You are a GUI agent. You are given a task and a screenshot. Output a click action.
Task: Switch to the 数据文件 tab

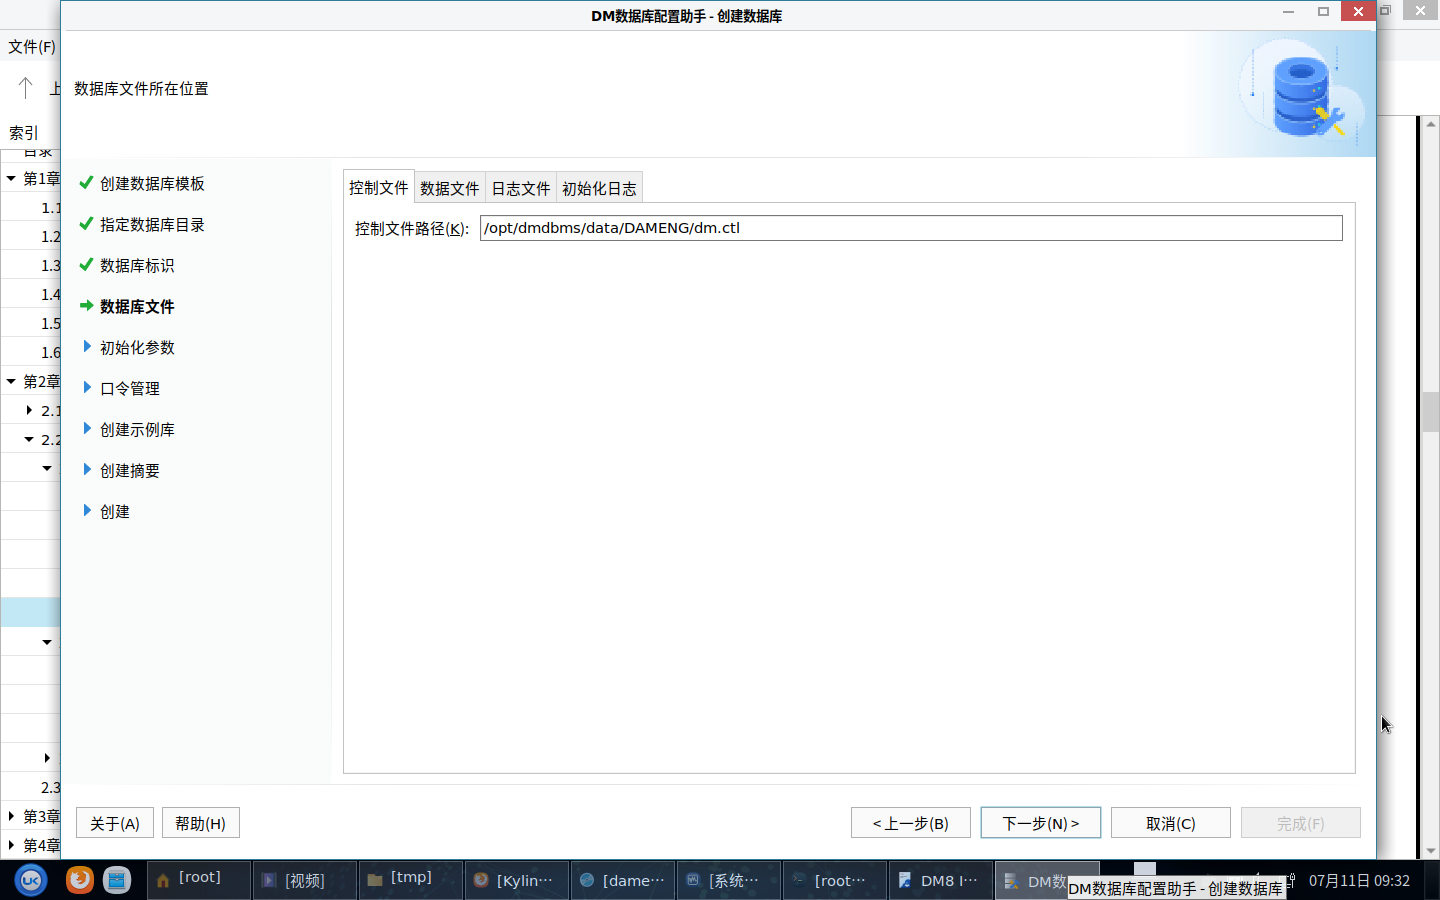[x=449, y=188]
